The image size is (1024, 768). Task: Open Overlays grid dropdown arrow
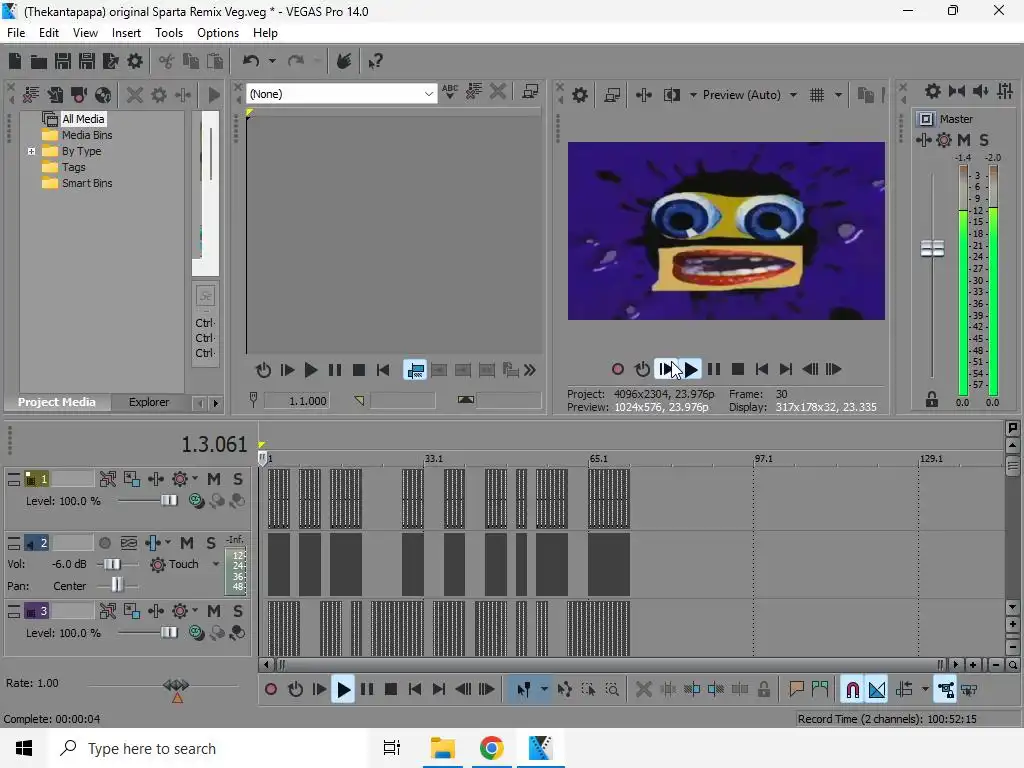pyautogui.click(x=838, y=95)
